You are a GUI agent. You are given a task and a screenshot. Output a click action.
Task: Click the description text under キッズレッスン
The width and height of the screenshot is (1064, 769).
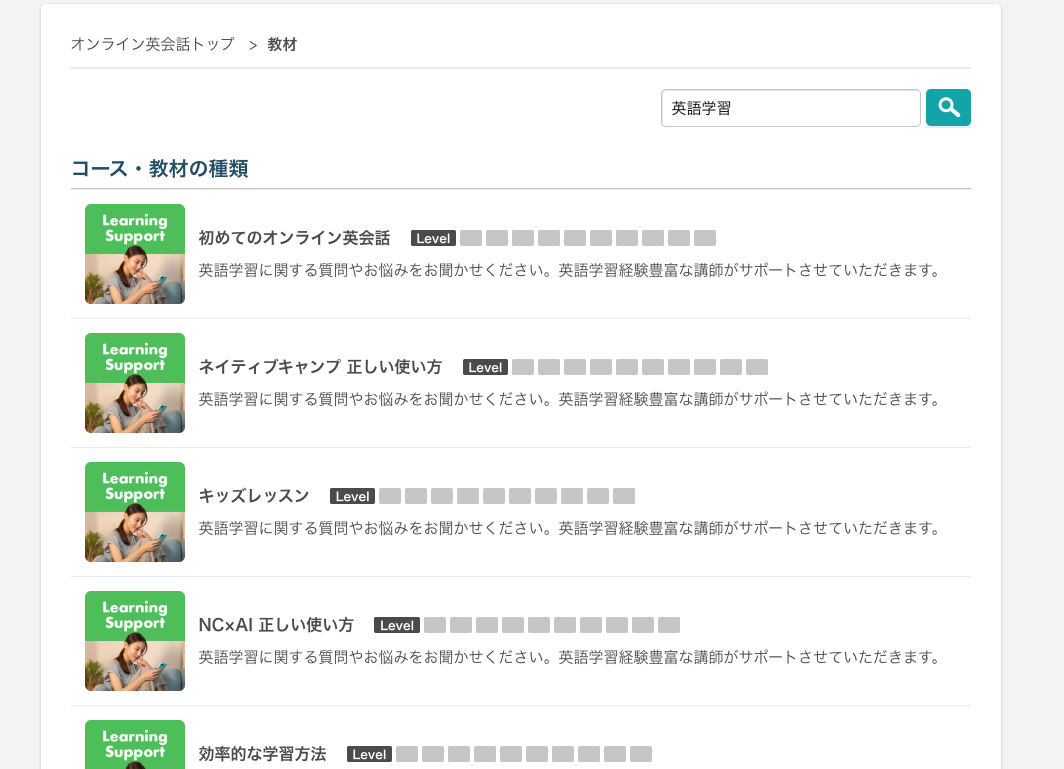[x=569, y=528]
